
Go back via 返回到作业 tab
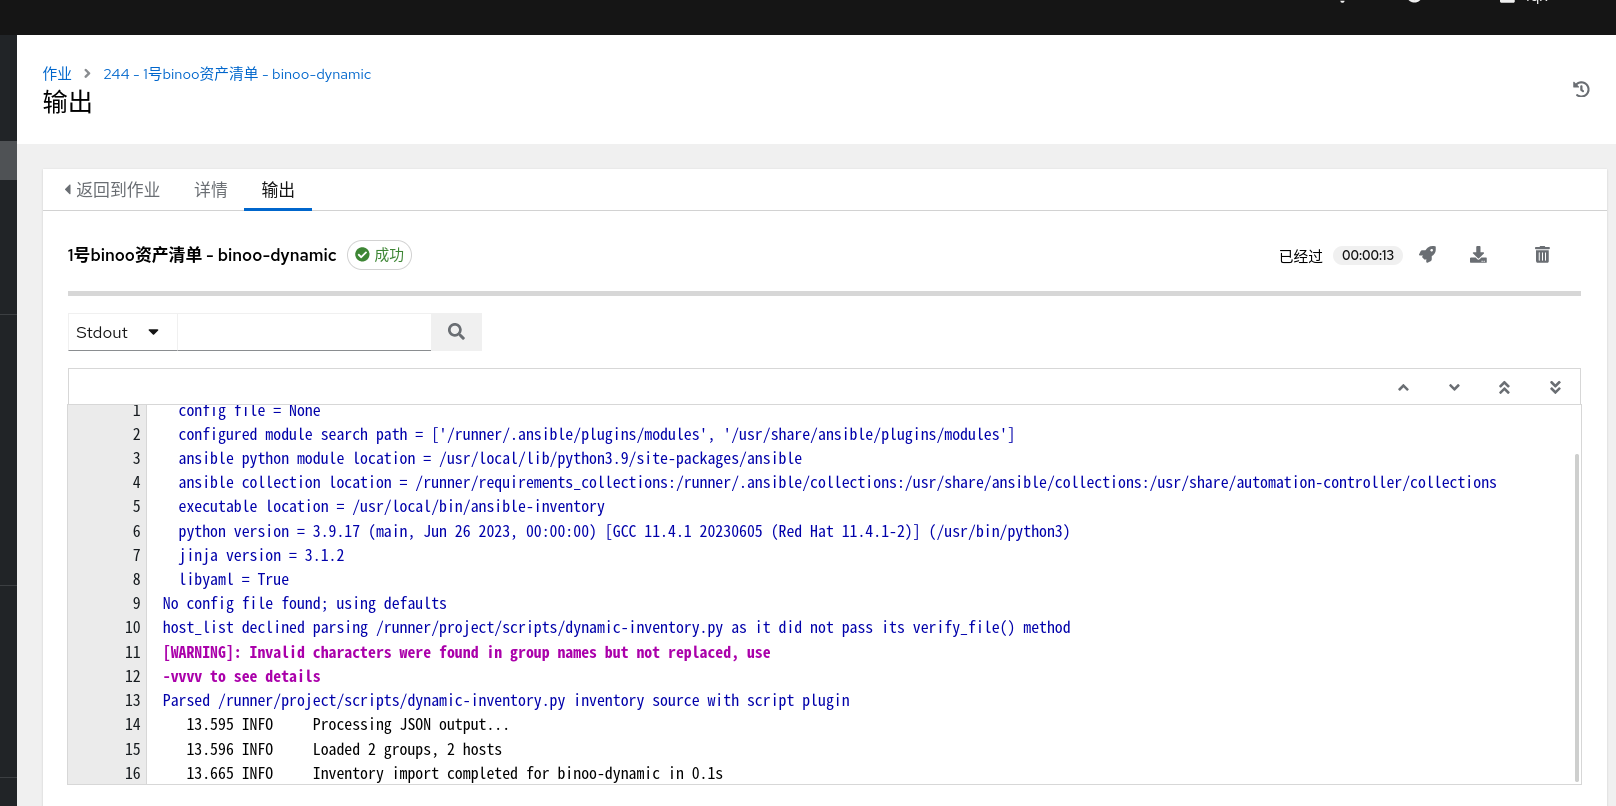112,190
